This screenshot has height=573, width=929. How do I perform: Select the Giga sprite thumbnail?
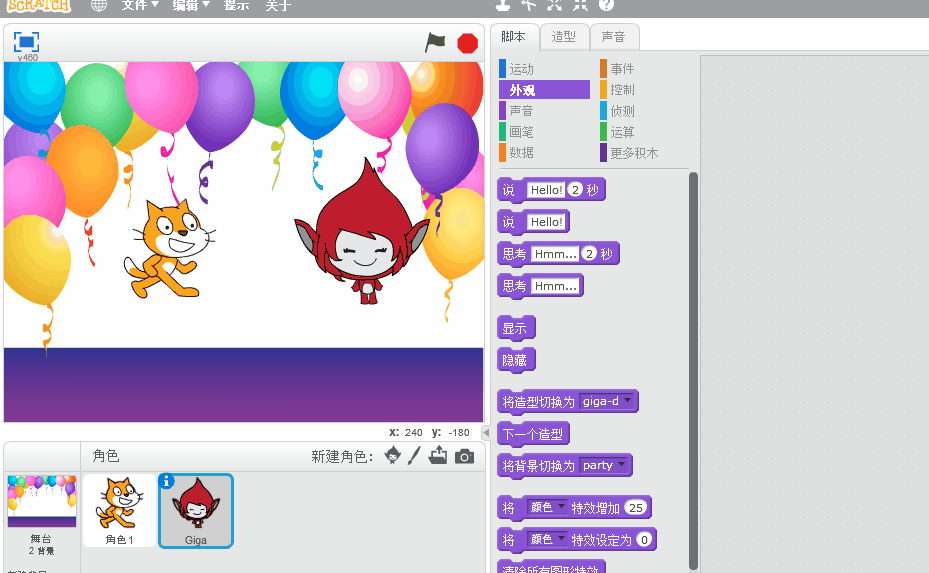196,511
